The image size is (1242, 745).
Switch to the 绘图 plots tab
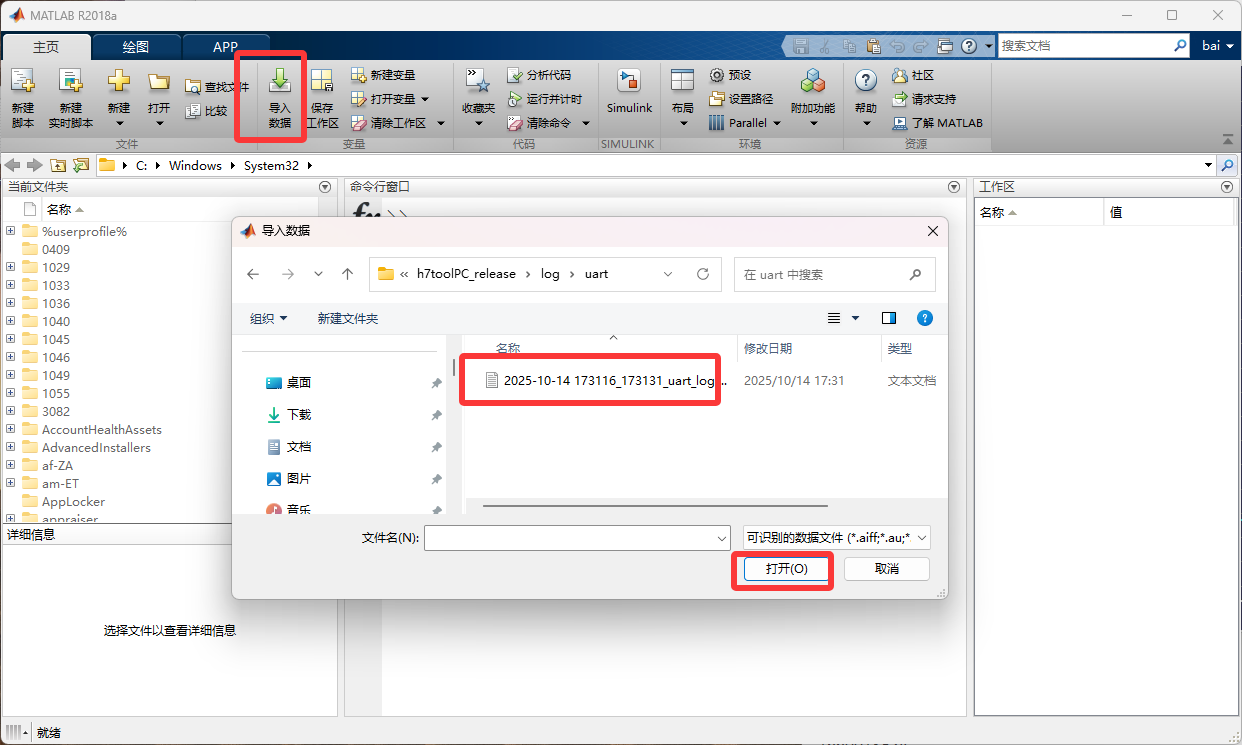[136, 47]
